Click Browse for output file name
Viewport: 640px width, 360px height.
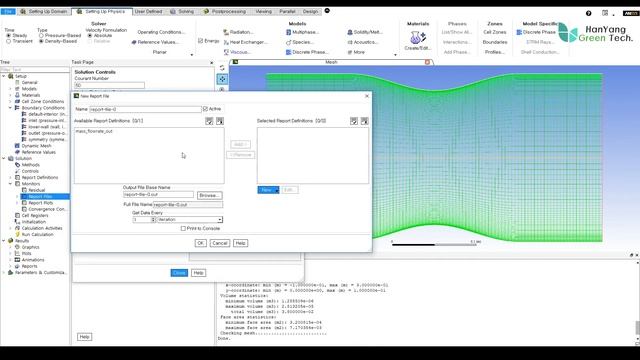coord(209,196)
